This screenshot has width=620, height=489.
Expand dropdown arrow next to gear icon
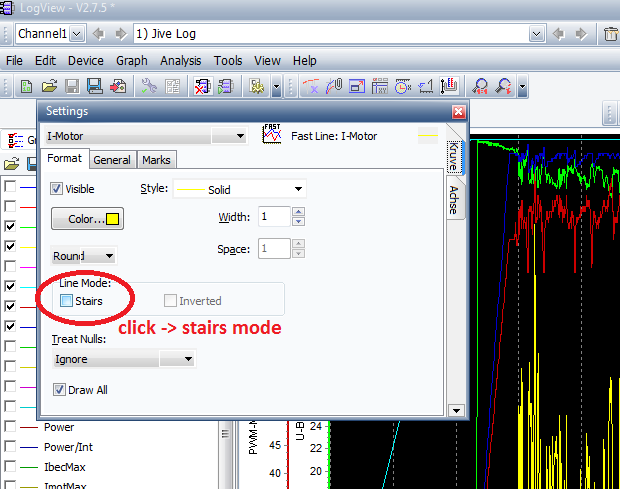click(276, 86)
